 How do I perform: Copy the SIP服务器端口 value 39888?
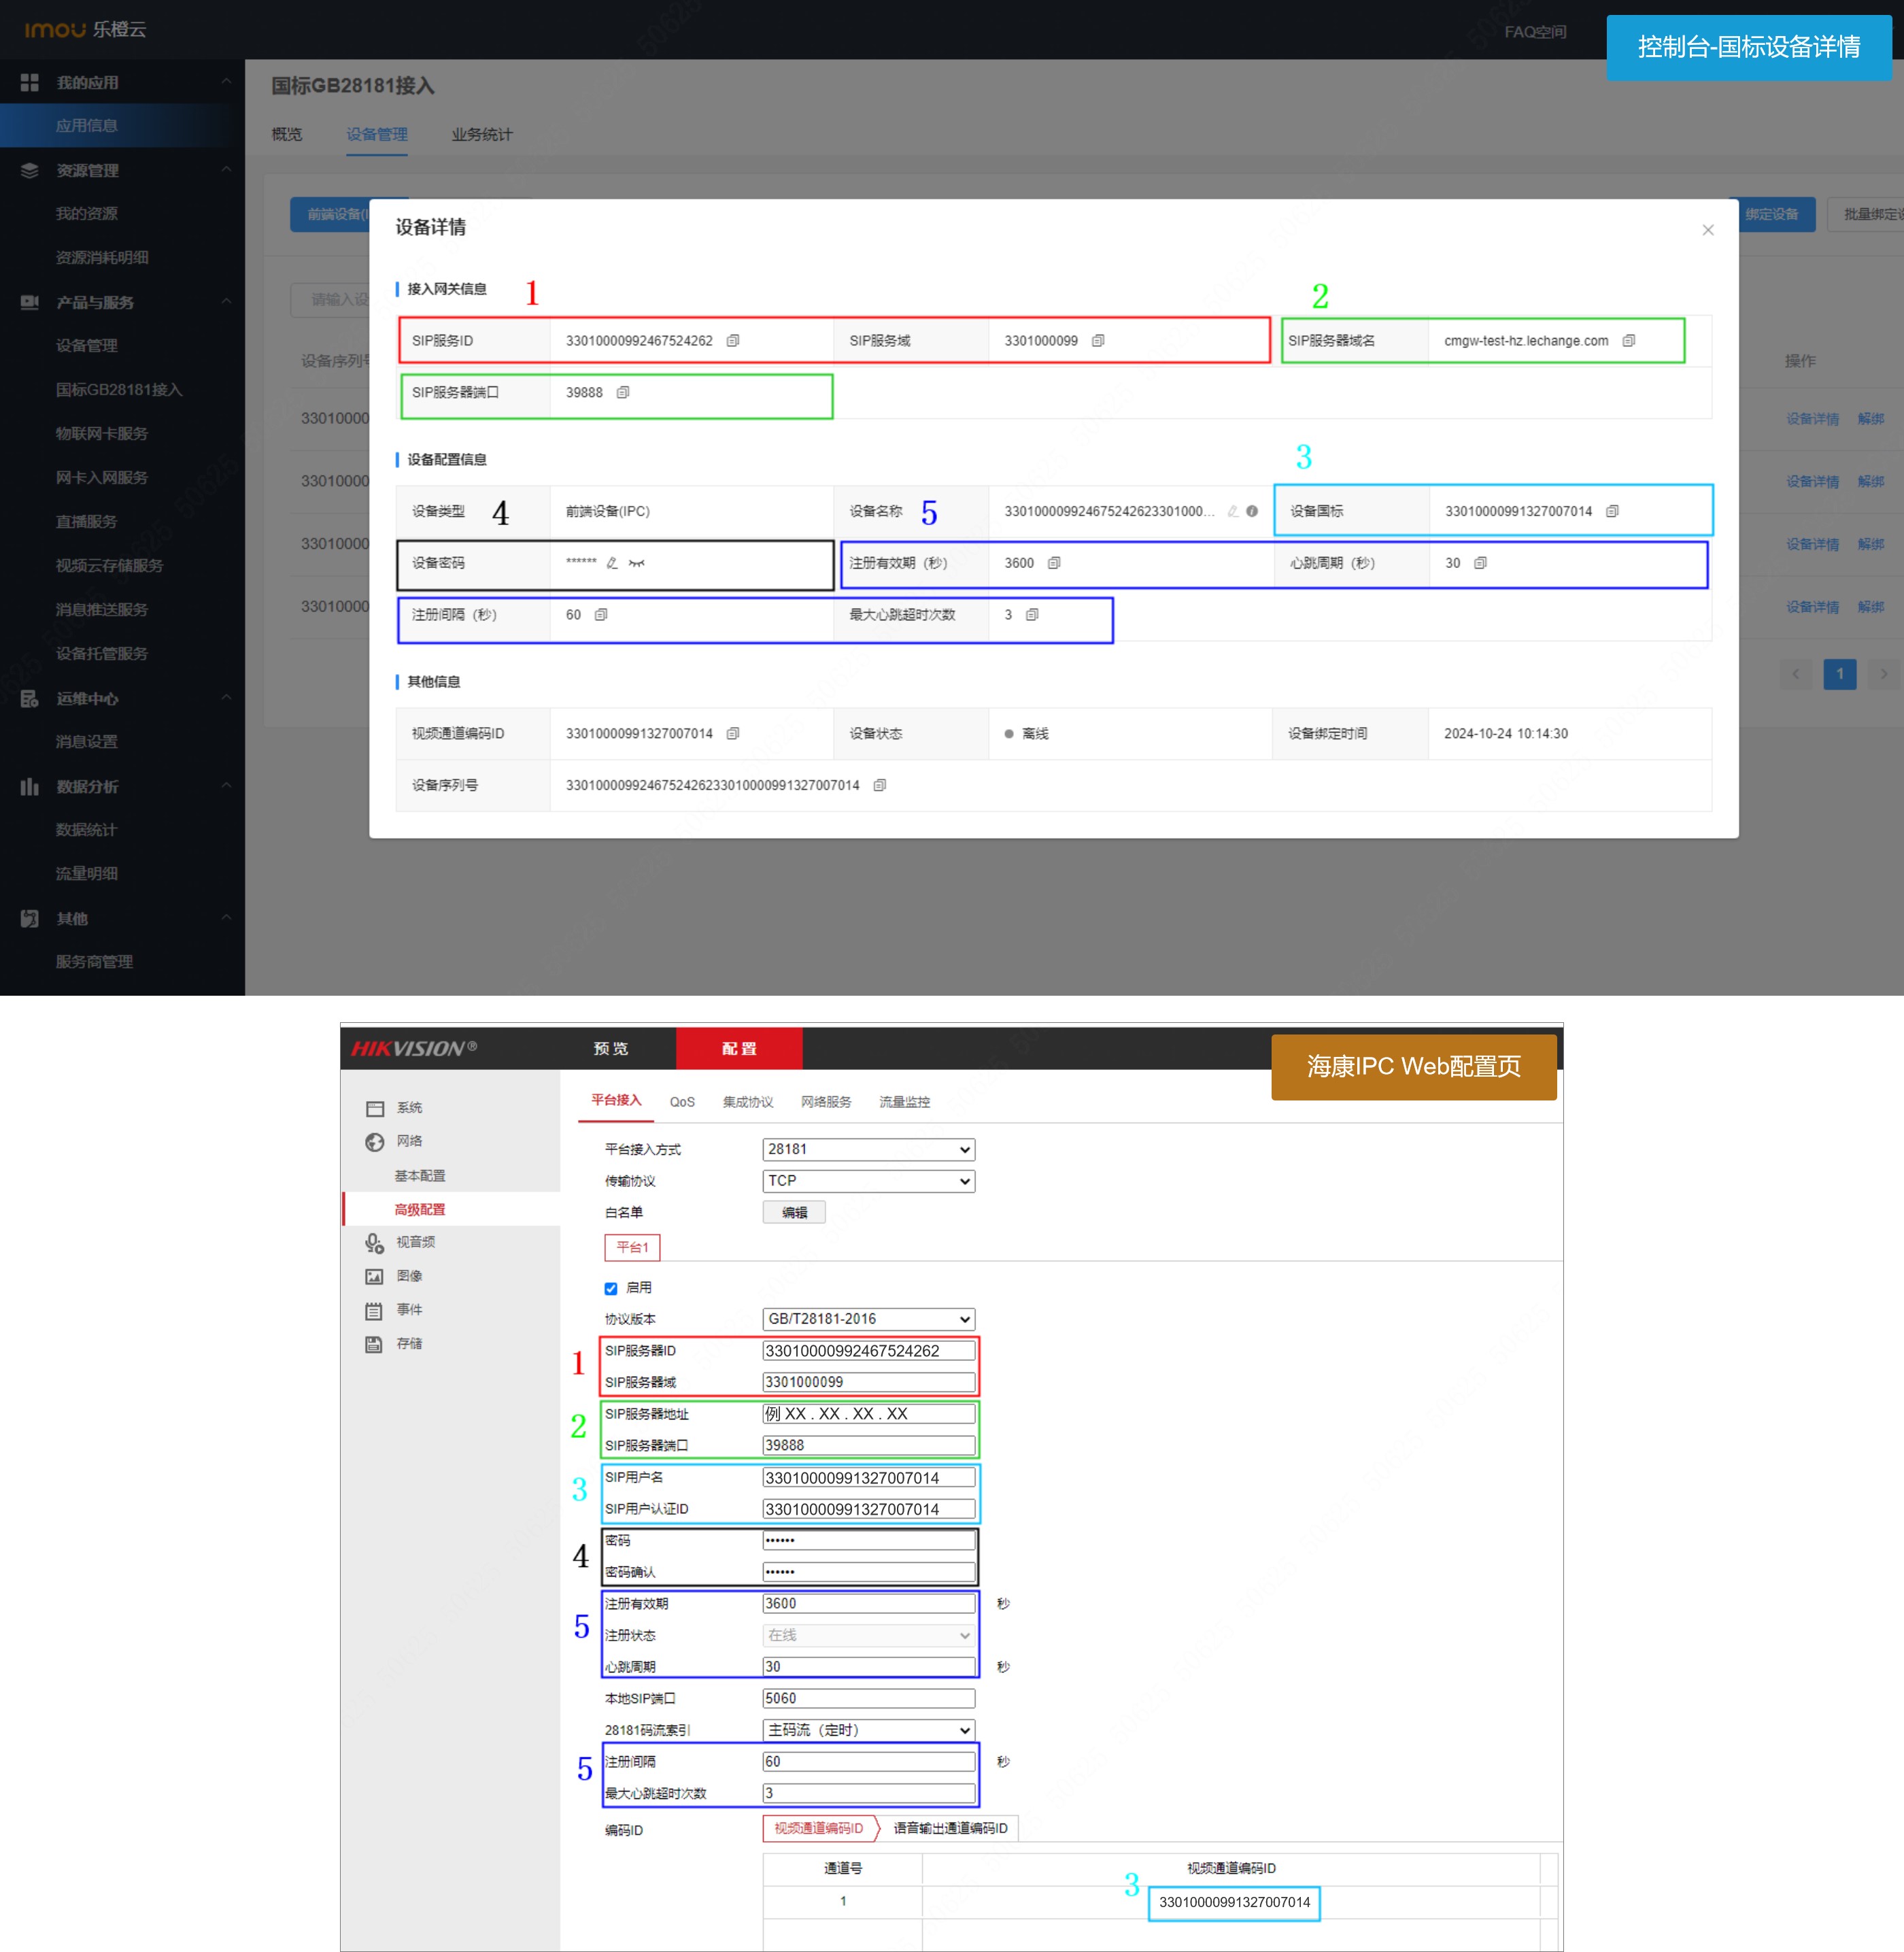tap(623, 393)
